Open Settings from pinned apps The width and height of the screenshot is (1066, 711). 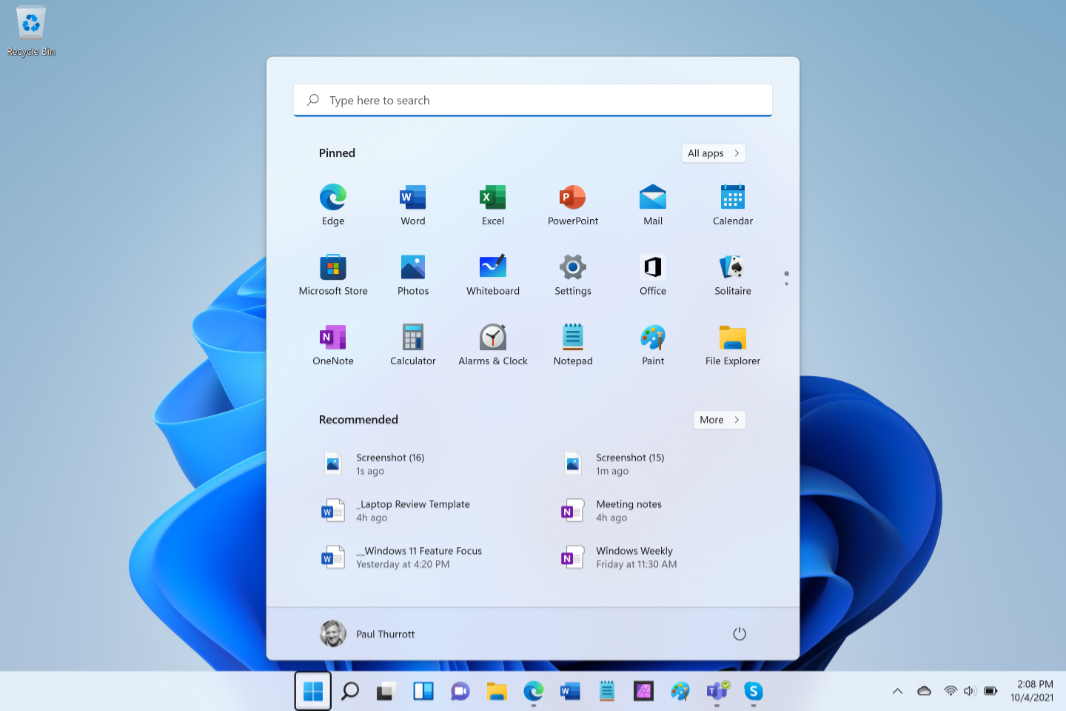coord(572,273)
